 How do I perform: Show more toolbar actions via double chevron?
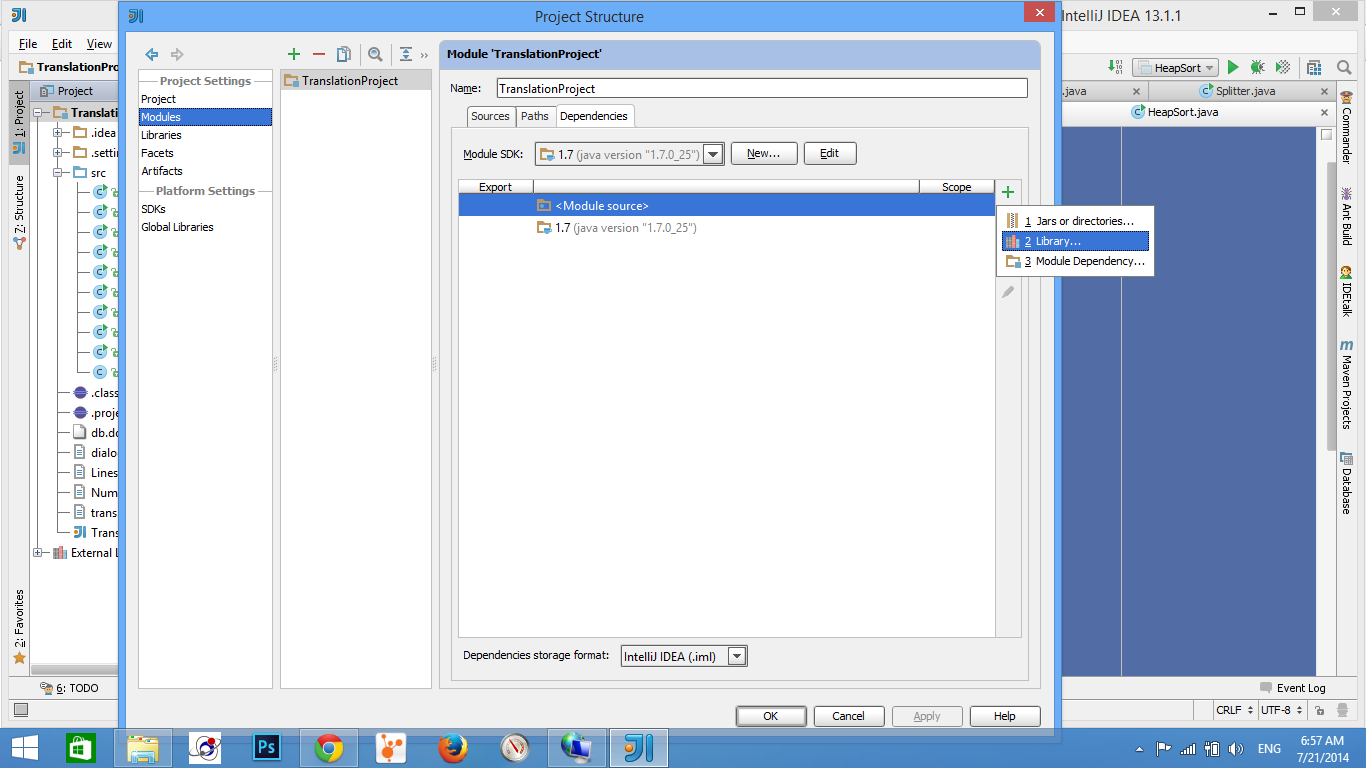point(424,55)
